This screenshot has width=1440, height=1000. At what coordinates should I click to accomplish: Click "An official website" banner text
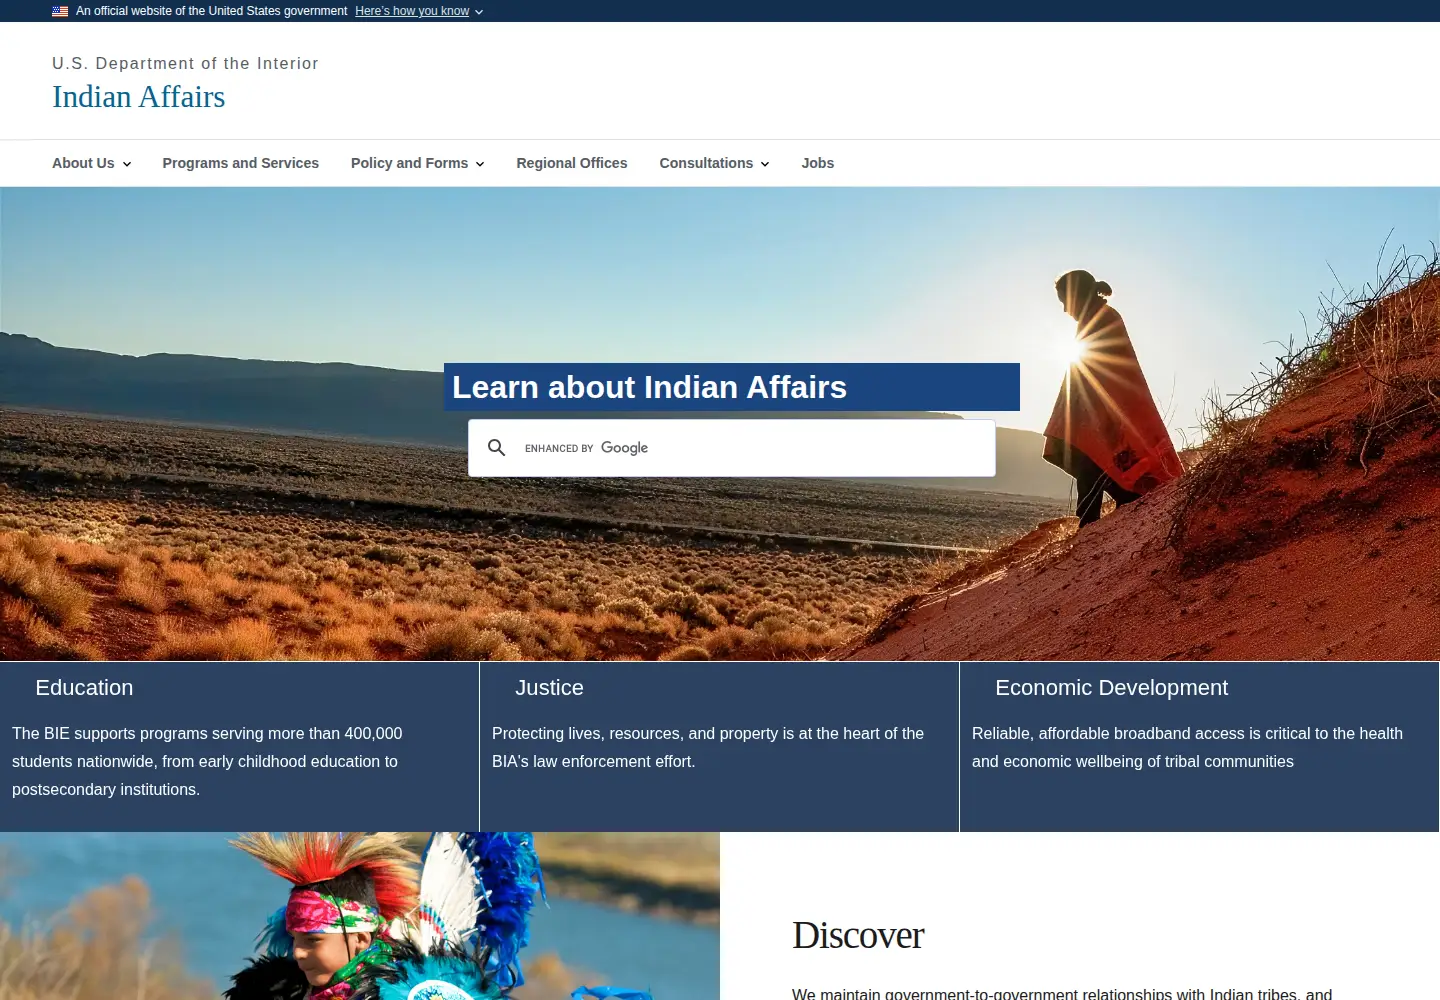(x=211, y=11)
